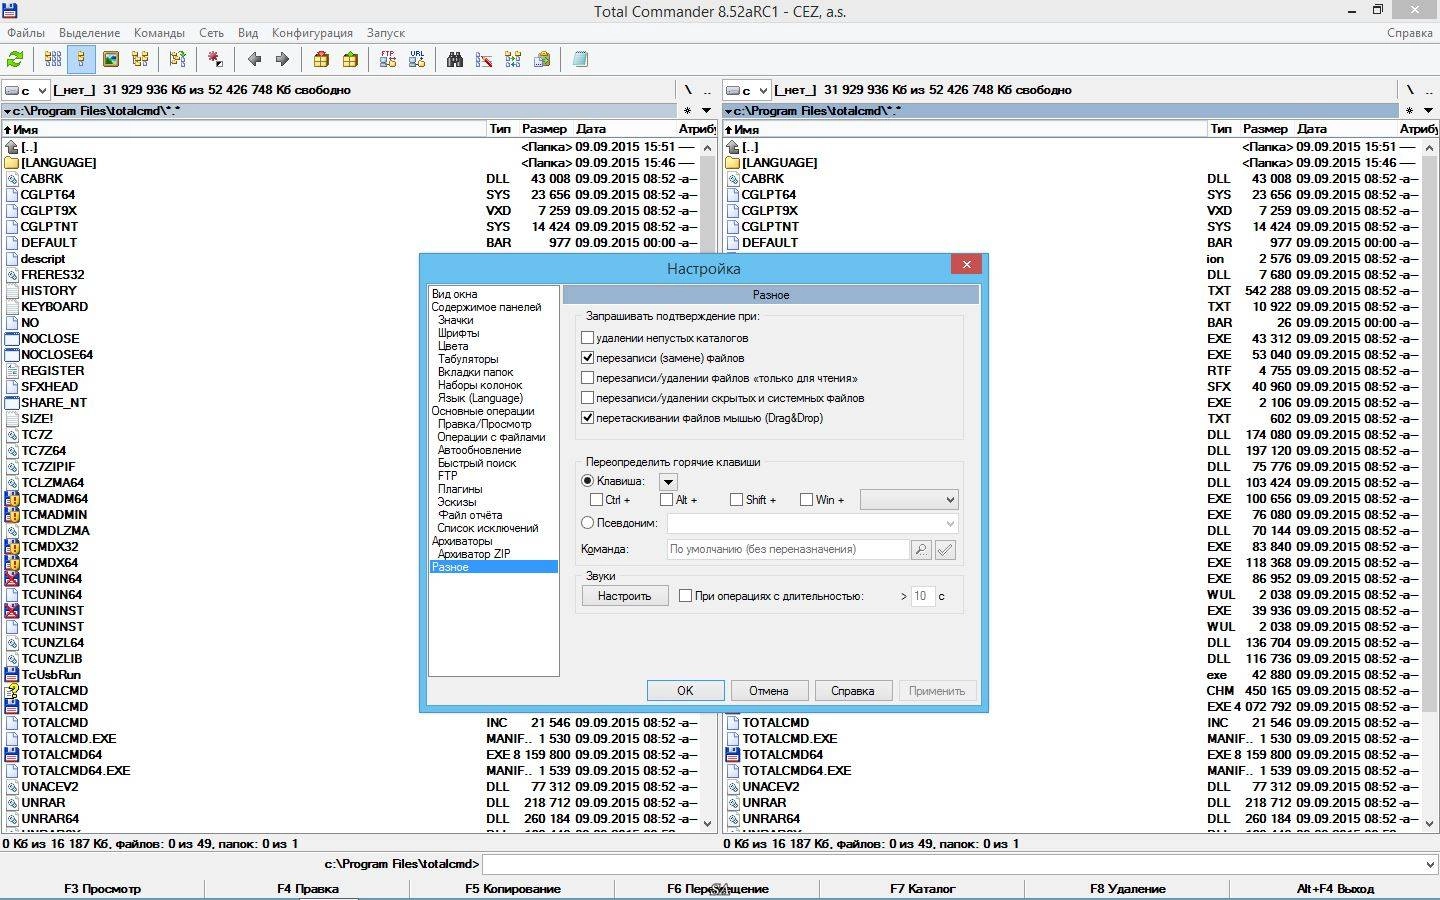Uncheck the Drag&Drop confirmation checkbox
Viewport: 1440px width, 900px height.
pyautogui.click(x=588, y=418)
